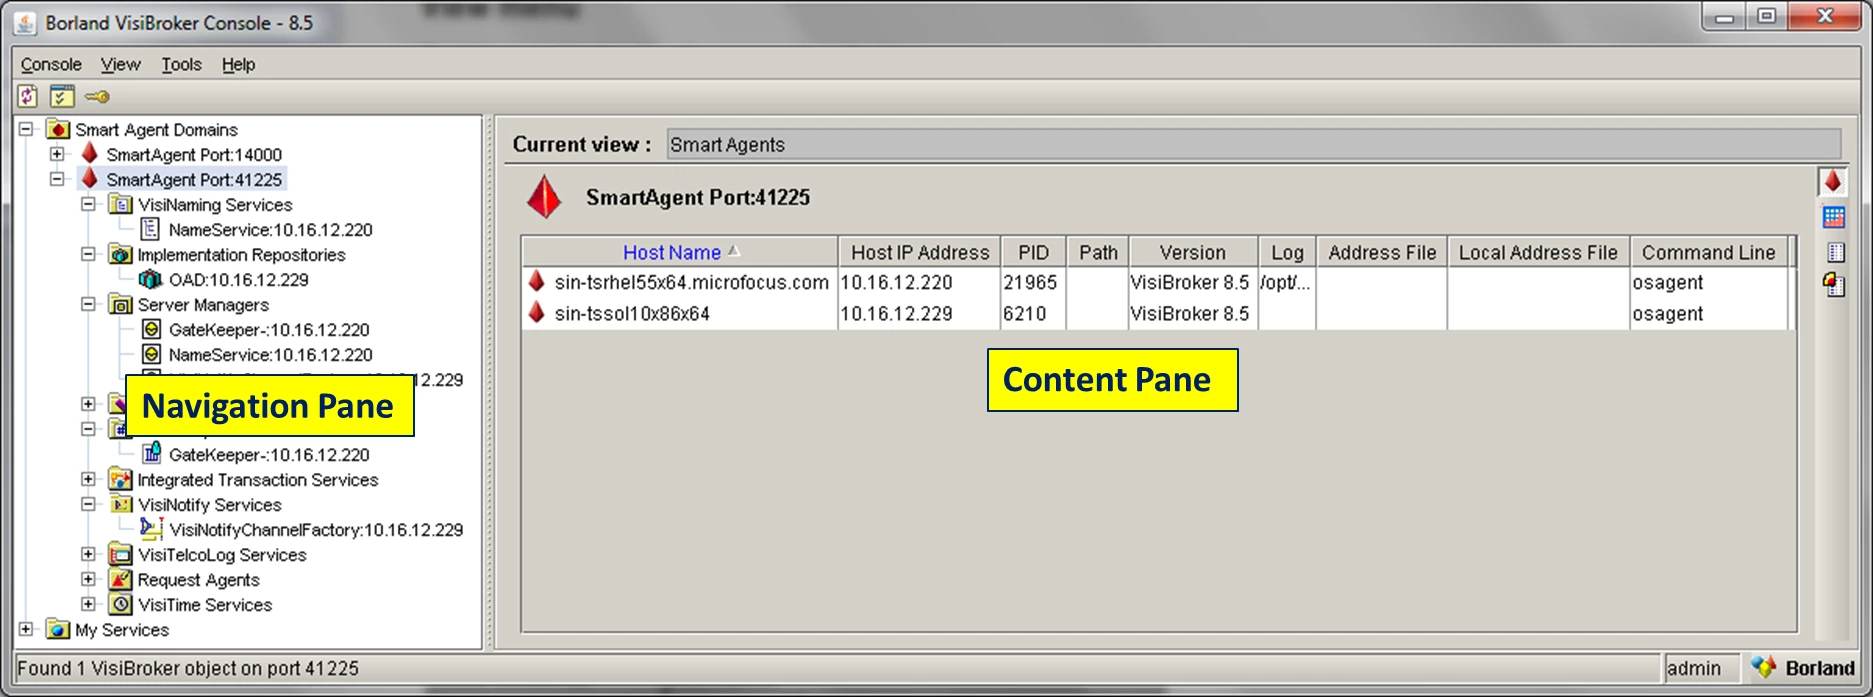The image size is (1873, 697).
Task: Click the Integrated Transaction Services icon
Action: pyautogui.click(x=121, y=479)
